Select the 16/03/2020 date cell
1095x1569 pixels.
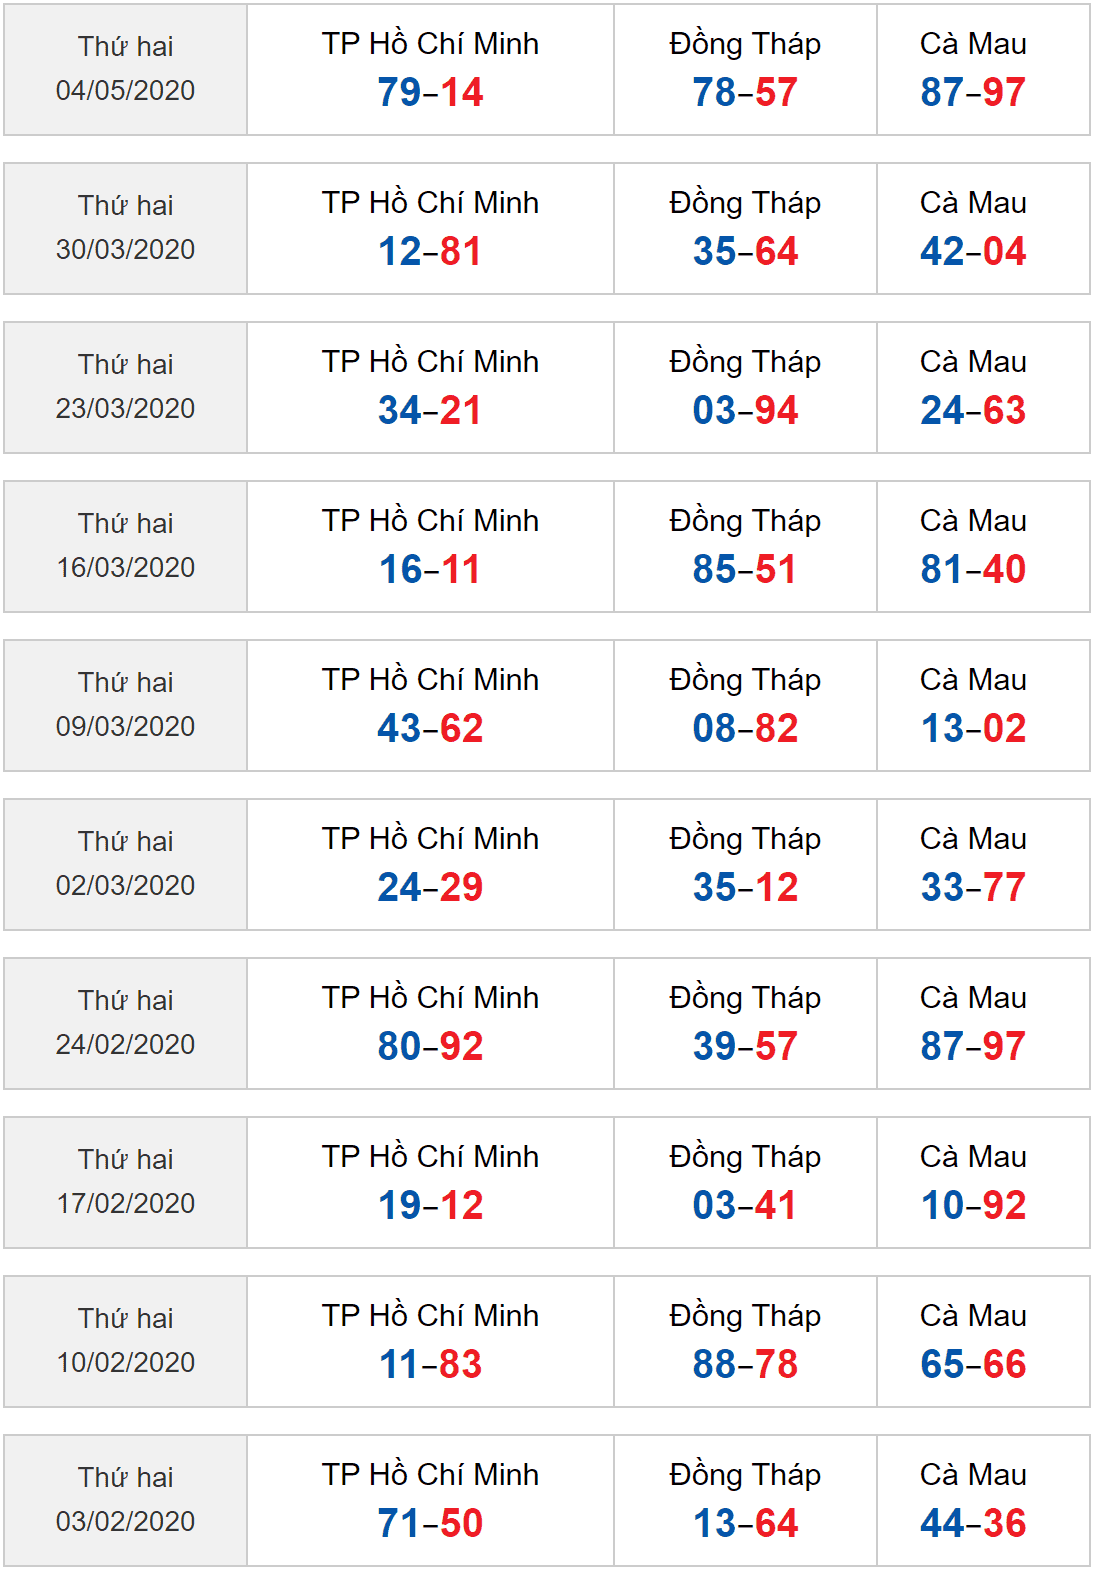point(125,546)
